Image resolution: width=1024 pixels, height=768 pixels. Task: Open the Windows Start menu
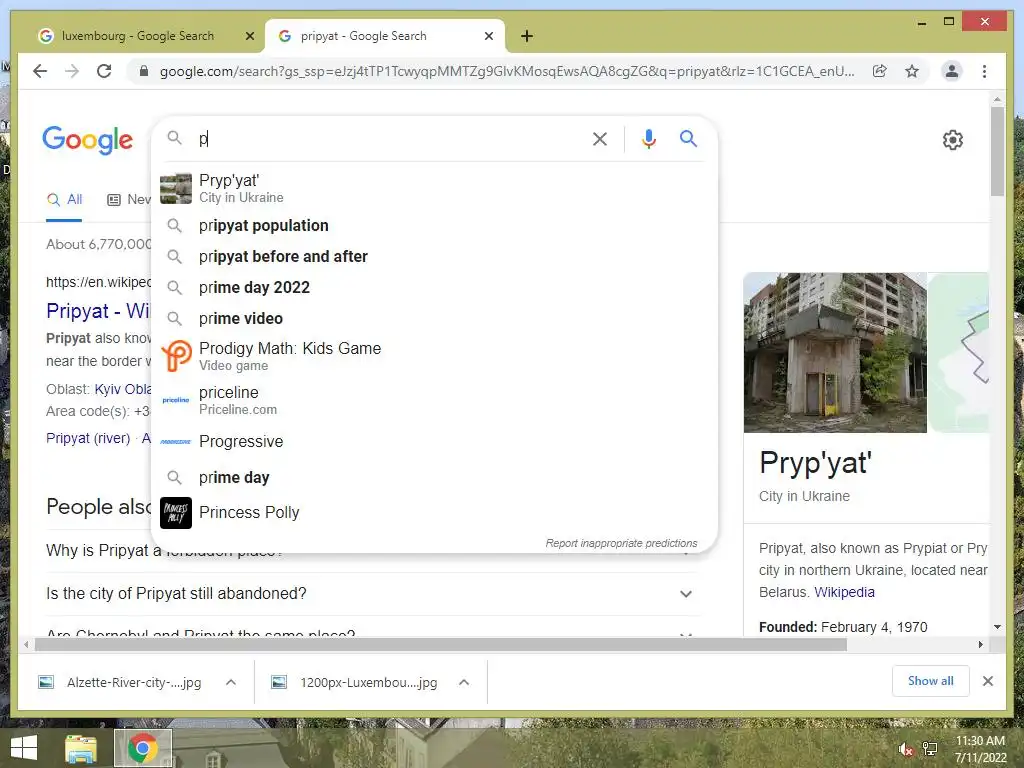click(25, 748)
